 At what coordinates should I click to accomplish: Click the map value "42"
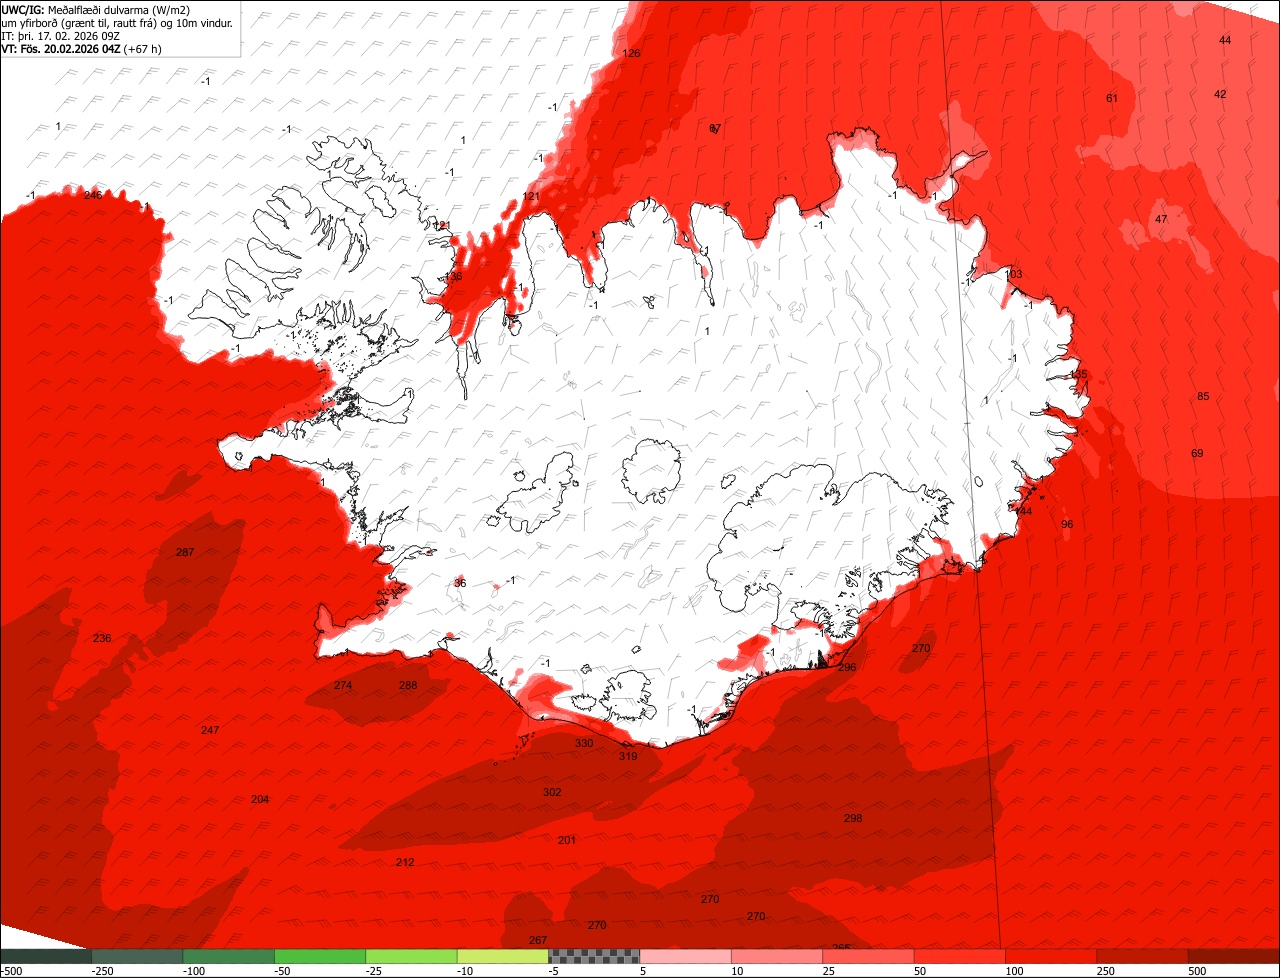coord(1220,94)
